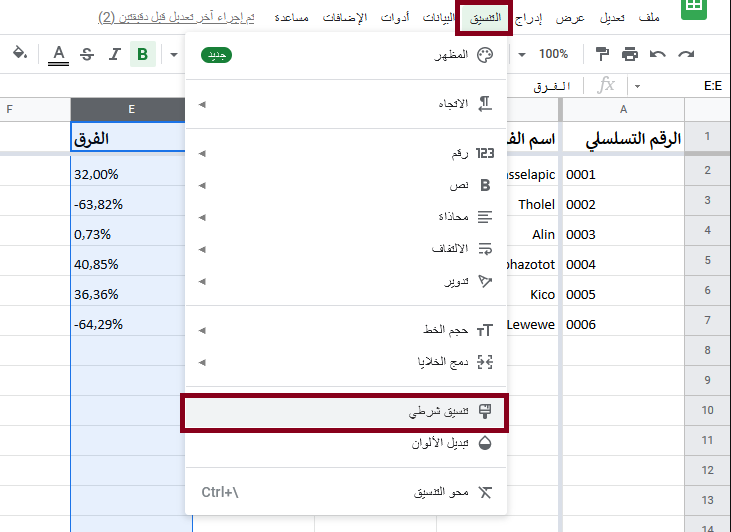Viewport: 731px width, 532px height.
Task: Toggle bold formatting button
Action: 143,54
